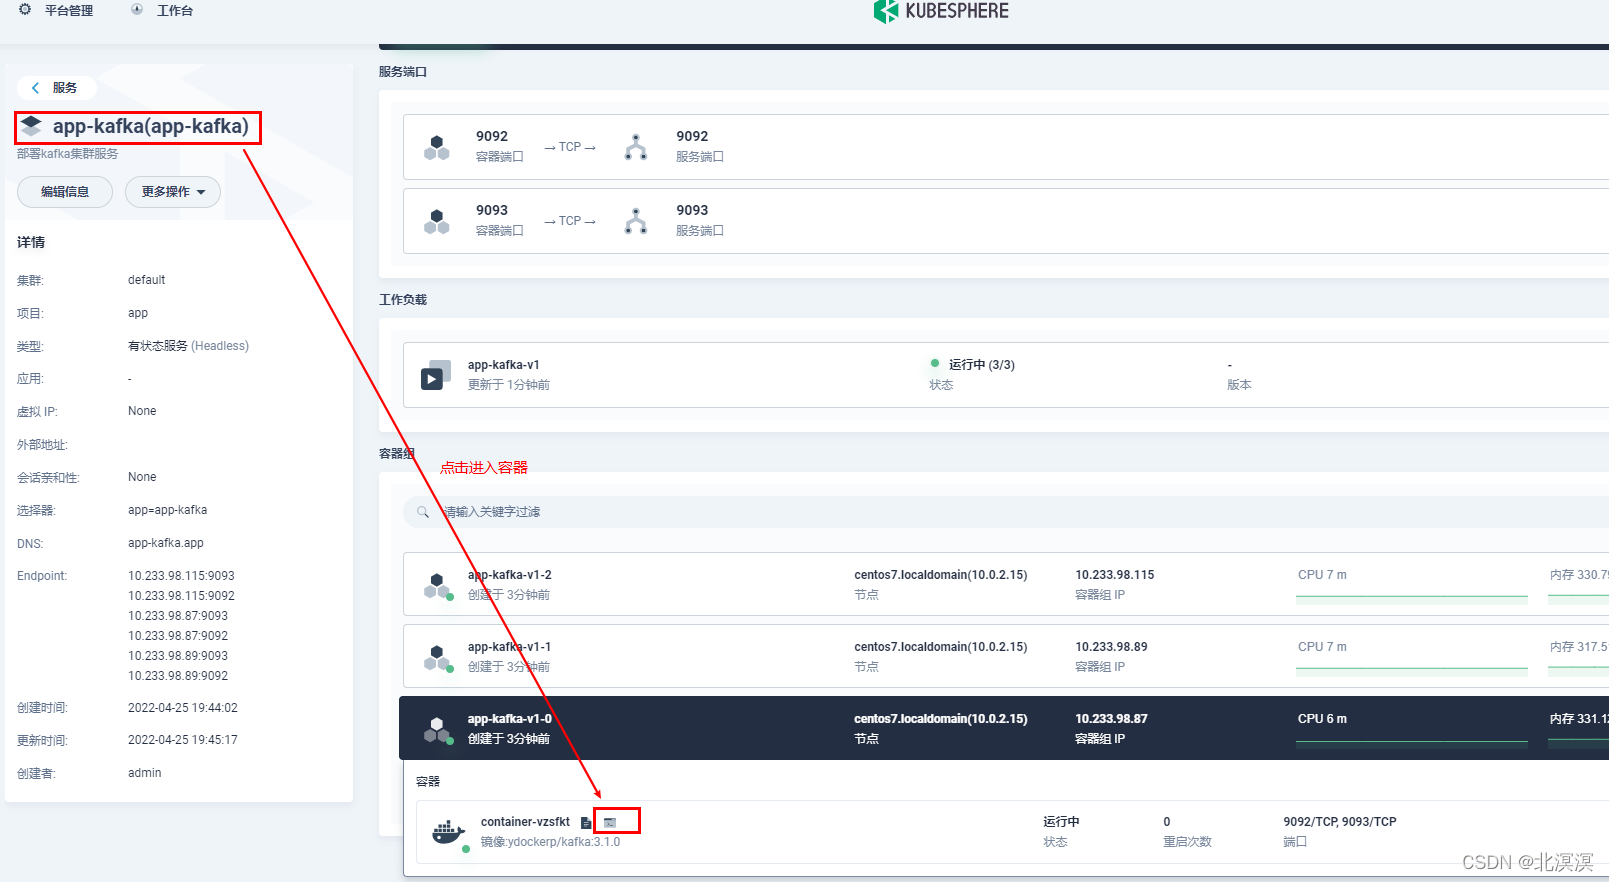1609x882 pixels.
Task: Focus the pod keyword filter field
Action: click(x=1005, y=512)
